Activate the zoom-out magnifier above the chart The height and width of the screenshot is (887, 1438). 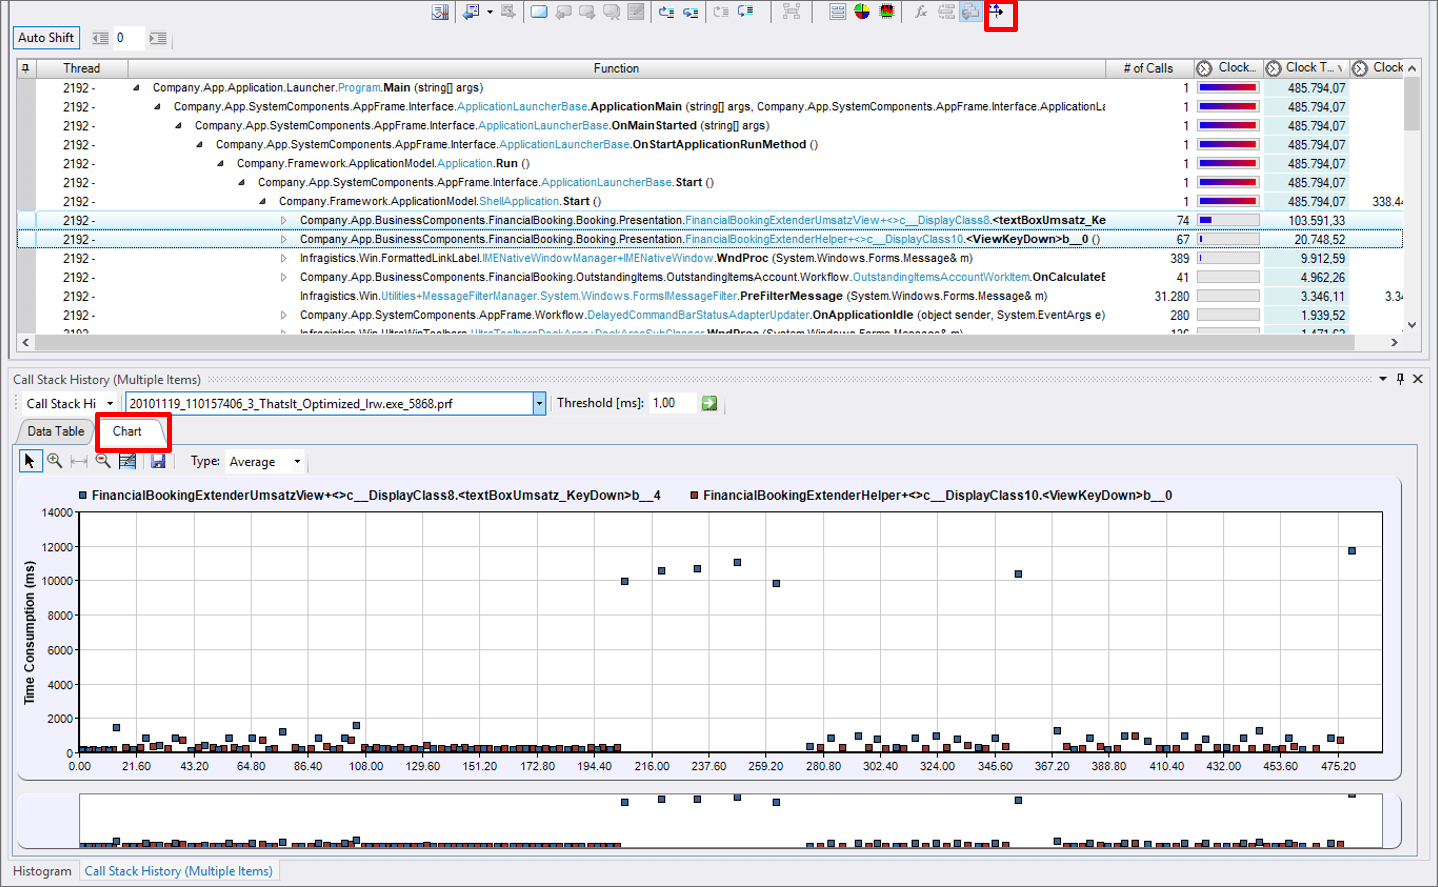(101, 460)
